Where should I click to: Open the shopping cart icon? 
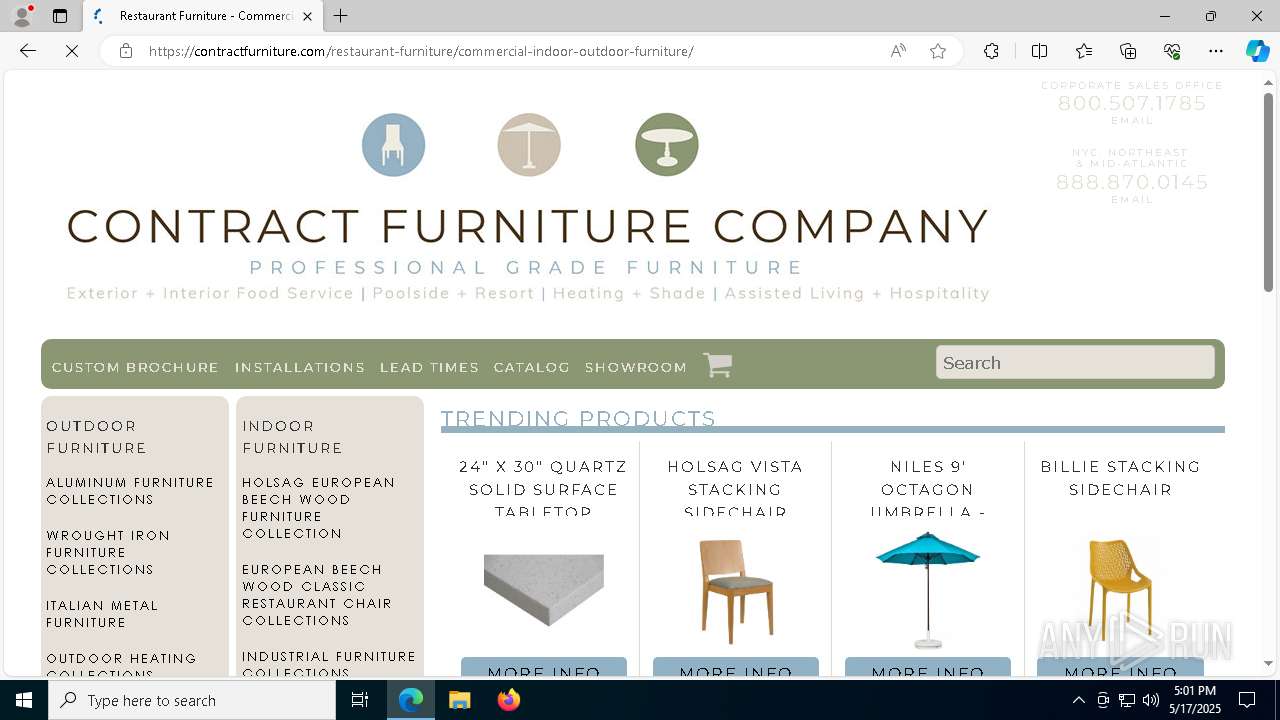tap(718, 365)
